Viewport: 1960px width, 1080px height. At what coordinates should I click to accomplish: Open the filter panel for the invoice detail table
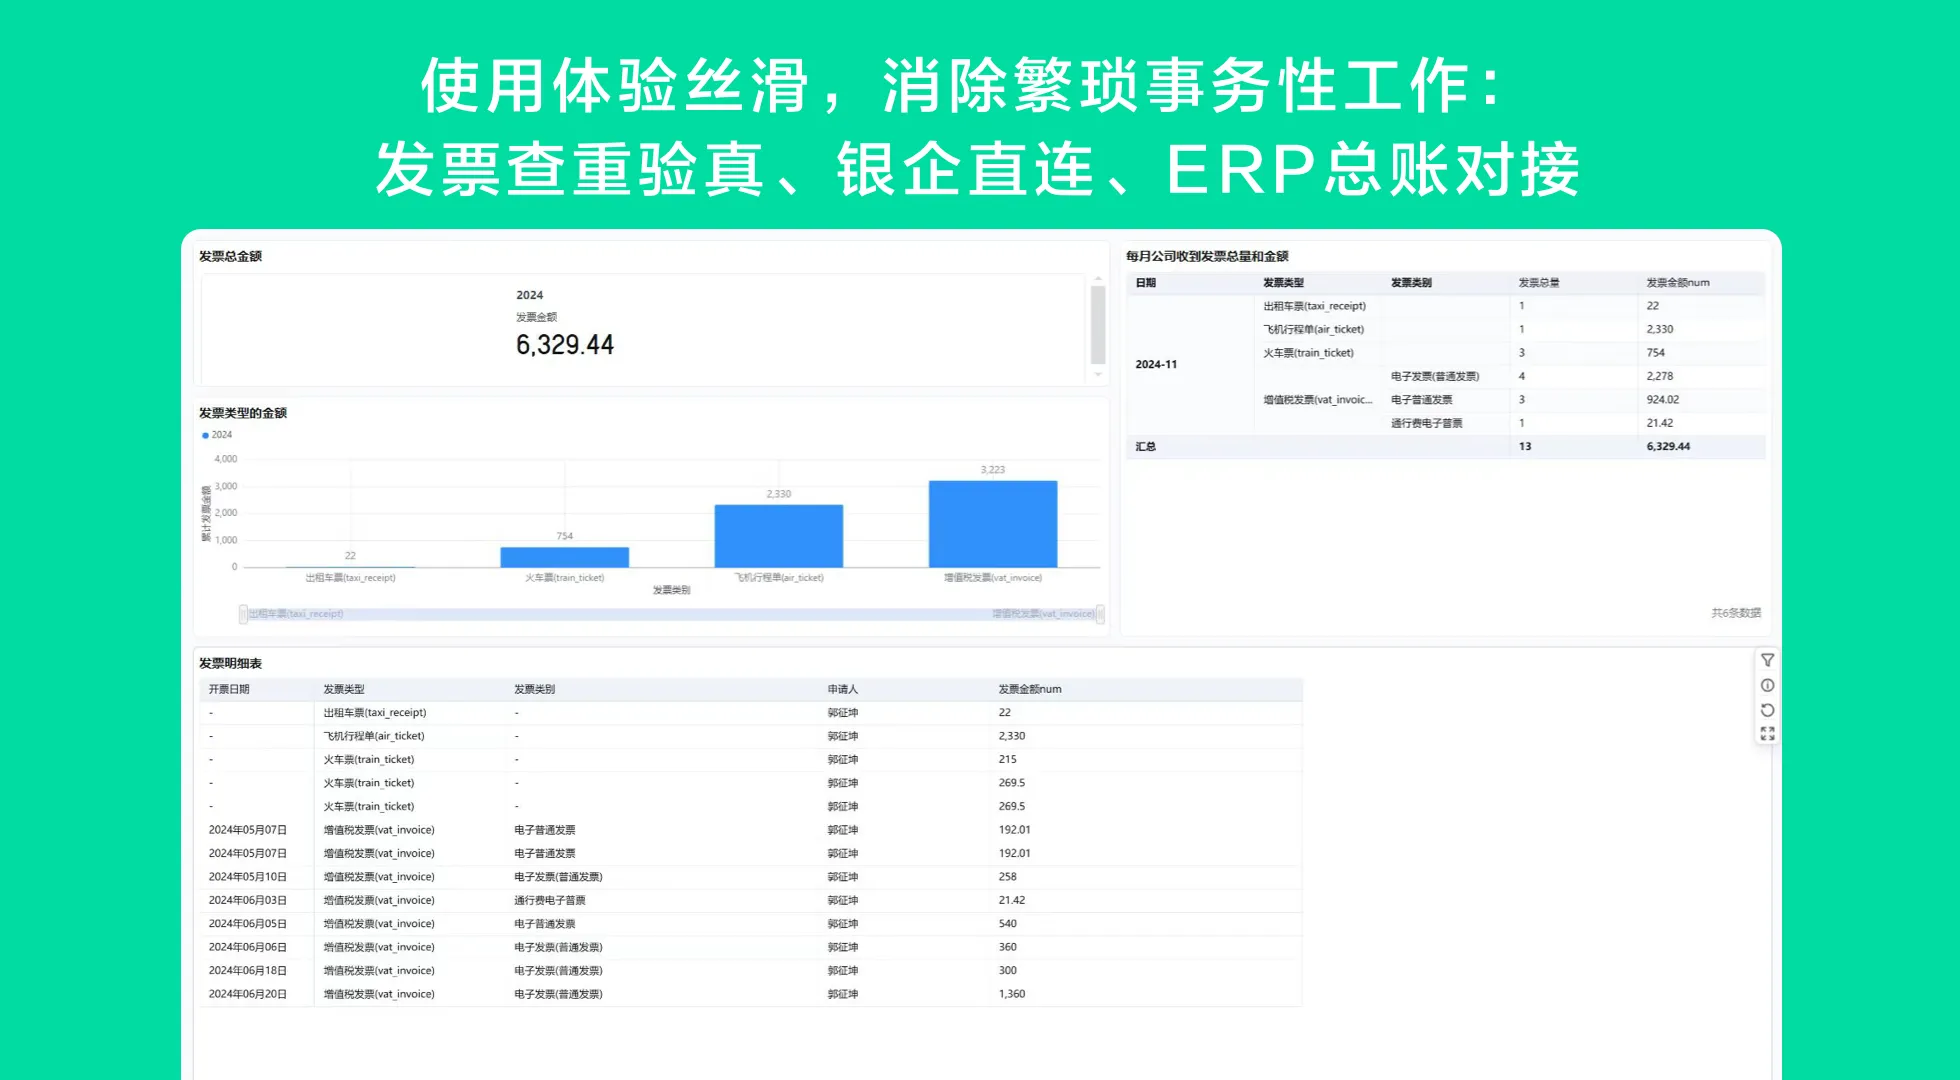tap(1768, 660)
